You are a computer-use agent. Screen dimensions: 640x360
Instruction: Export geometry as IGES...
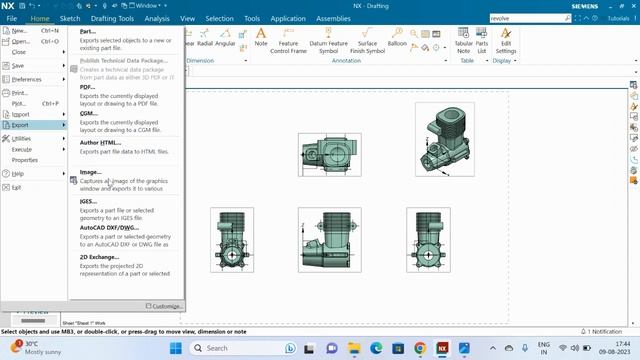point(125,209)
